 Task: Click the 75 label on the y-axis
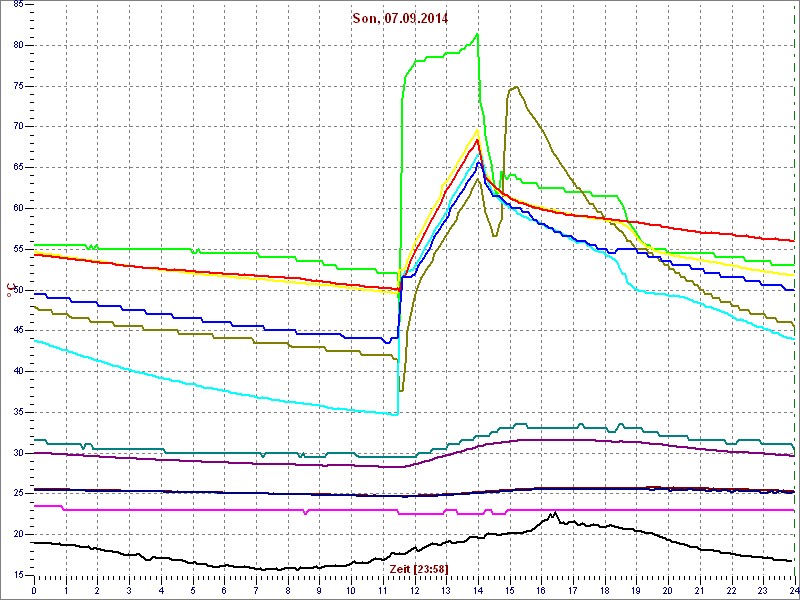(x=19, y=86)
